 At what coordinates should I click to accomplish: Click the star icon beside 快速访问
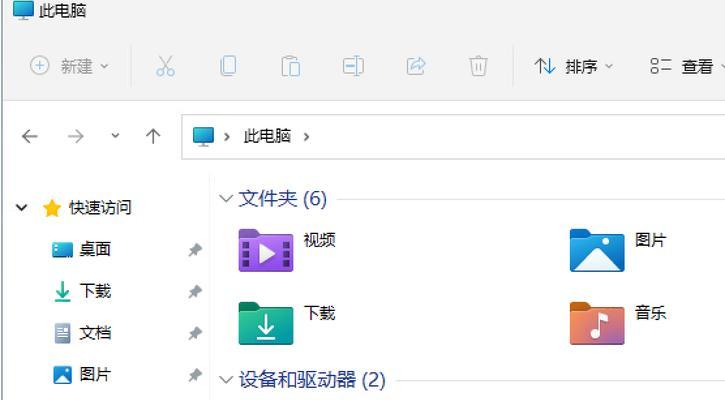(x=52, y=208)
